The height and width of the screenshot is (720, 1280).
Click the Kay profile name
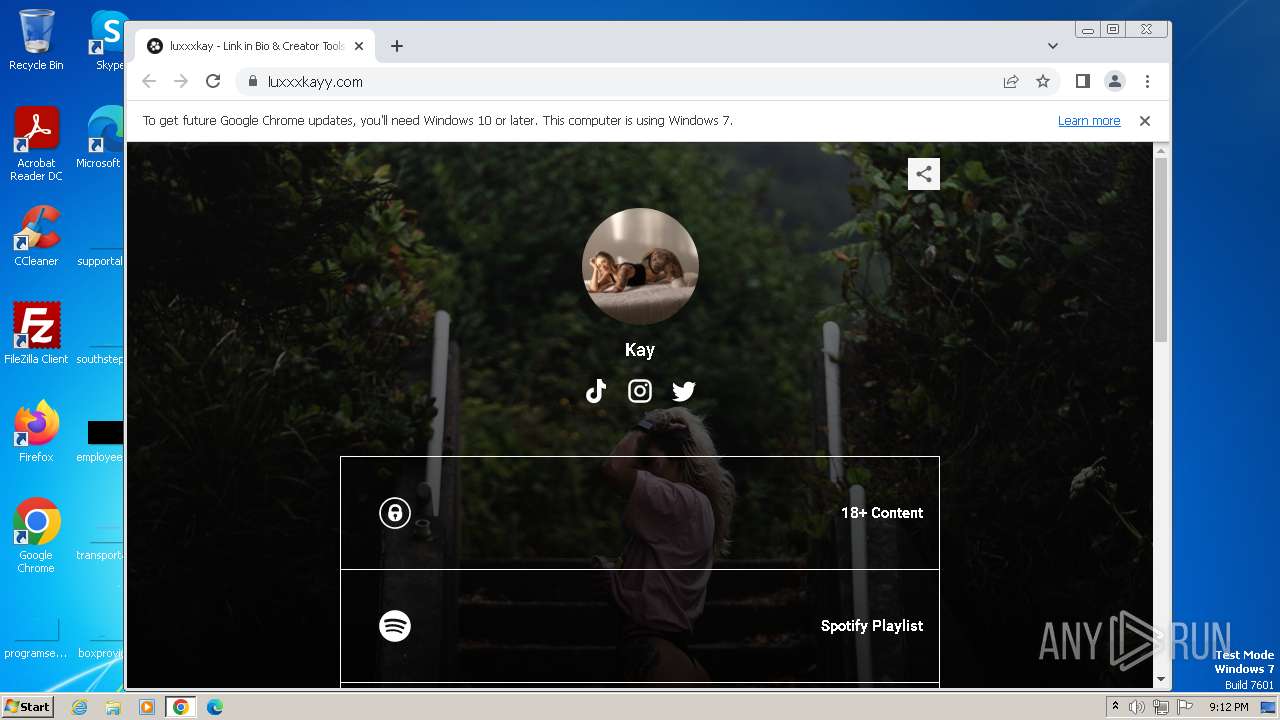(x=640, y=350)
